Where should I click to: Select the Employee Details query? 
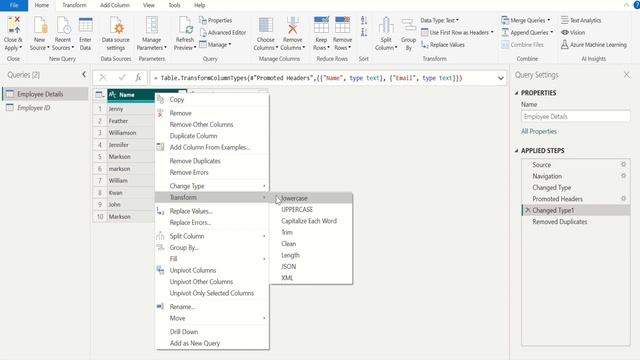pos(45,94)
